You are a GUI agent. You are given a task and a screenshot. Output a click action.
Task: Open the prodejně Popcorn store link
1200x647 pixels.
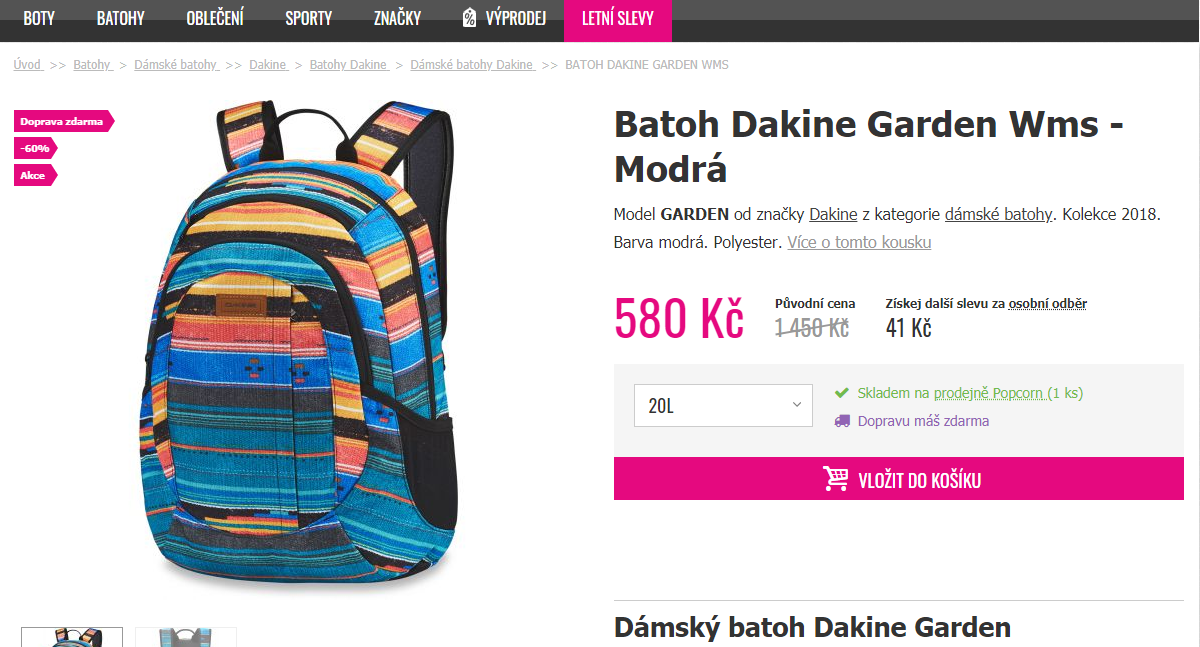click(989, 393)
